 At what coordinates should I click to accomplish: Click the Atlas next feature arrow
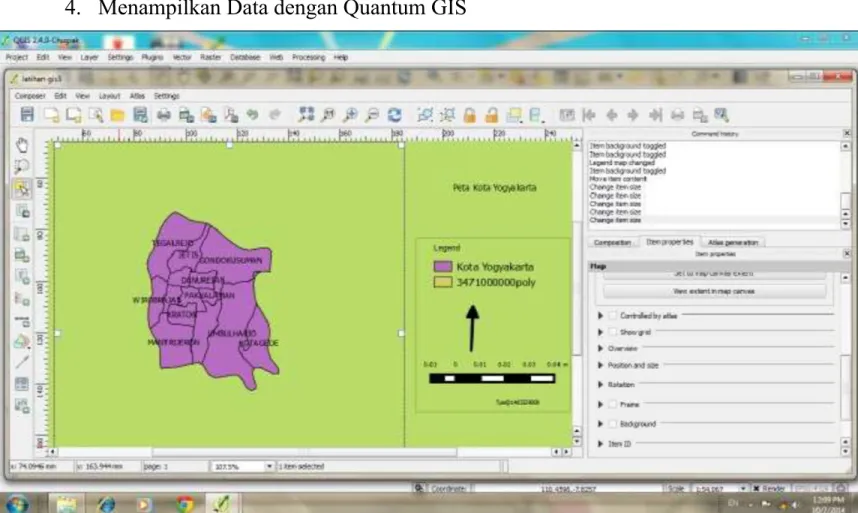[634, 115]
